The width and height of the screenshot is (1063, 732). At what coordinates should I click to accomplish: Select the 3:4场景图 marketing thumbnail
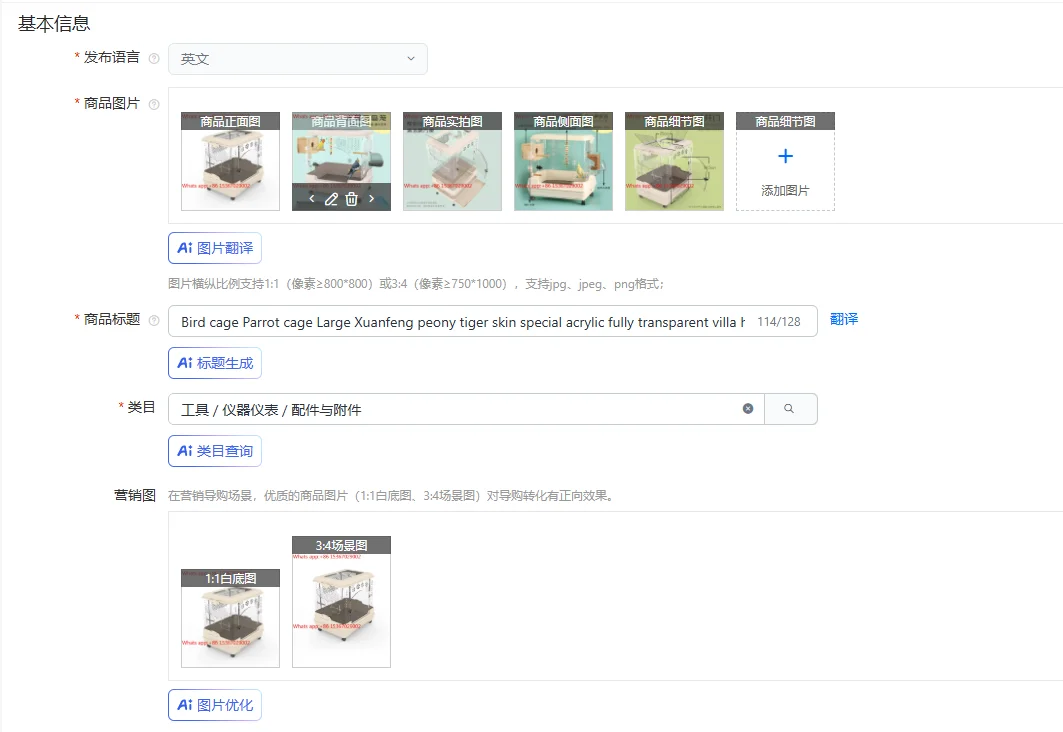click(342, 602)
